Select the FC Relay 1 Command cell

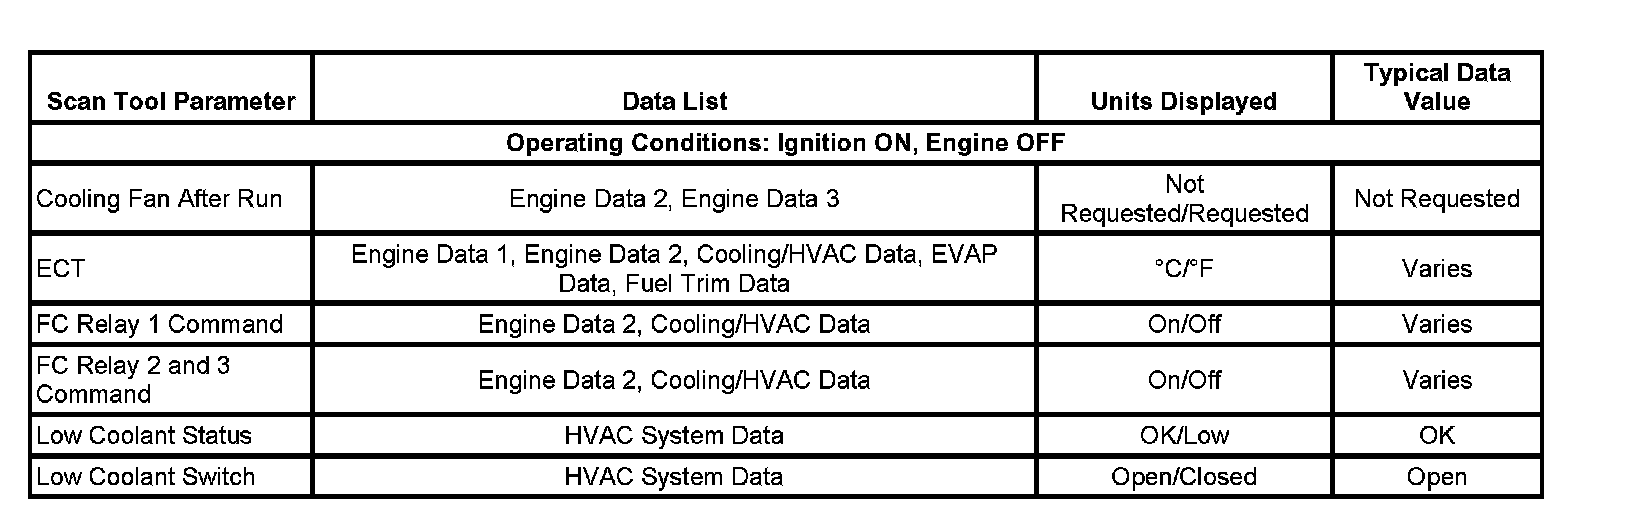160,325
